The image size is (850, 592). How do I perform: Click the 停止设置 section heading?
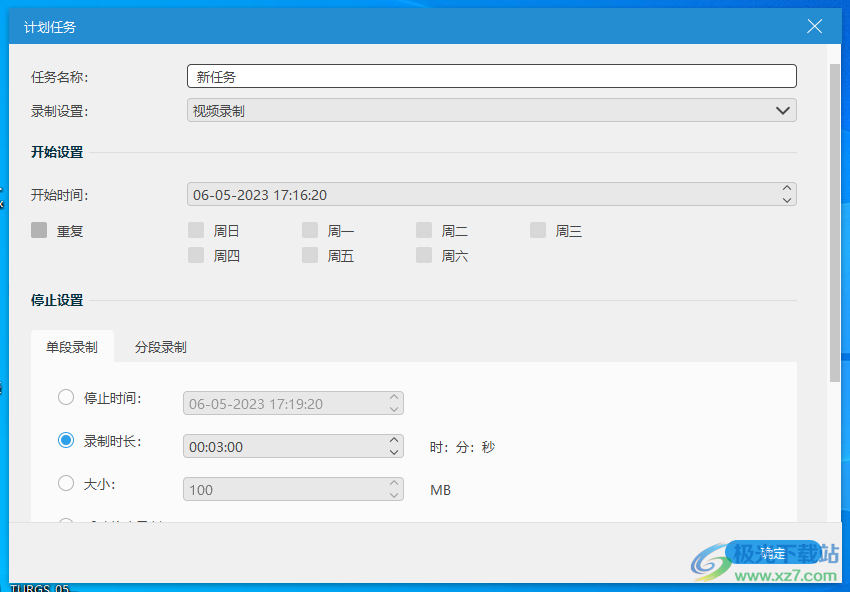point(57,300)
